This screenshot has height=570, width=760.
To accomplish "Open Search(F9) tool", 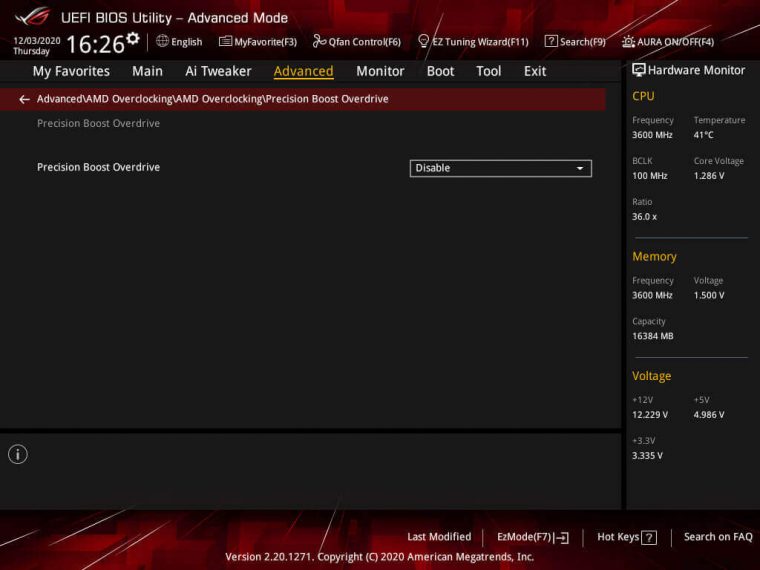I will point(575,42).
